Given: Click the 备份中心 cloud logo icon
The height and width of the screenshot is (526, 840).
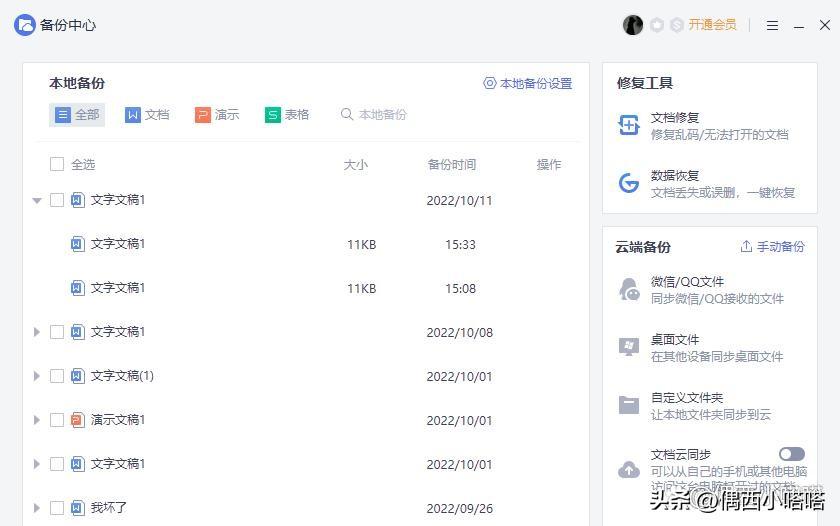Looking at the screenshot, I should [25, 25].
